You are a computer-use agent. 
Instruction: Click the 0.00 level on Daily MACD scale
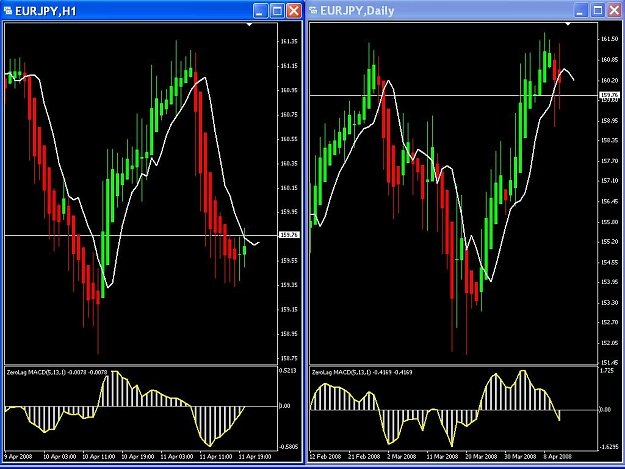pos(606,410)
